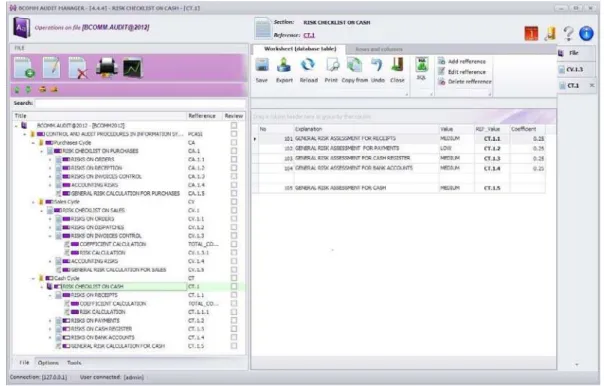Click the Copy from icon
This screenshot has height=386, width=604.
354,65
